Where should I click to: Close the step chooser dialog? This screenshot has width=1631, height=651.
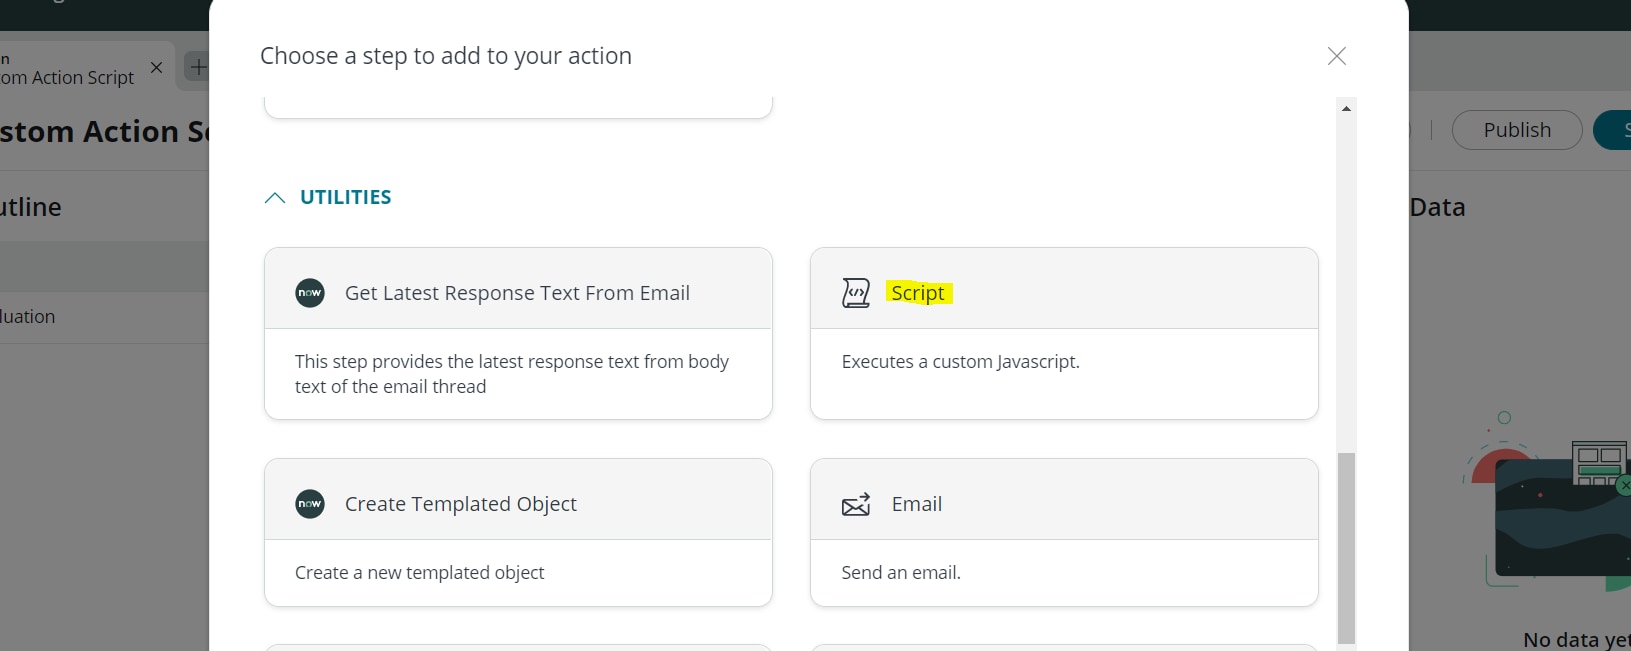(1336, 56)
